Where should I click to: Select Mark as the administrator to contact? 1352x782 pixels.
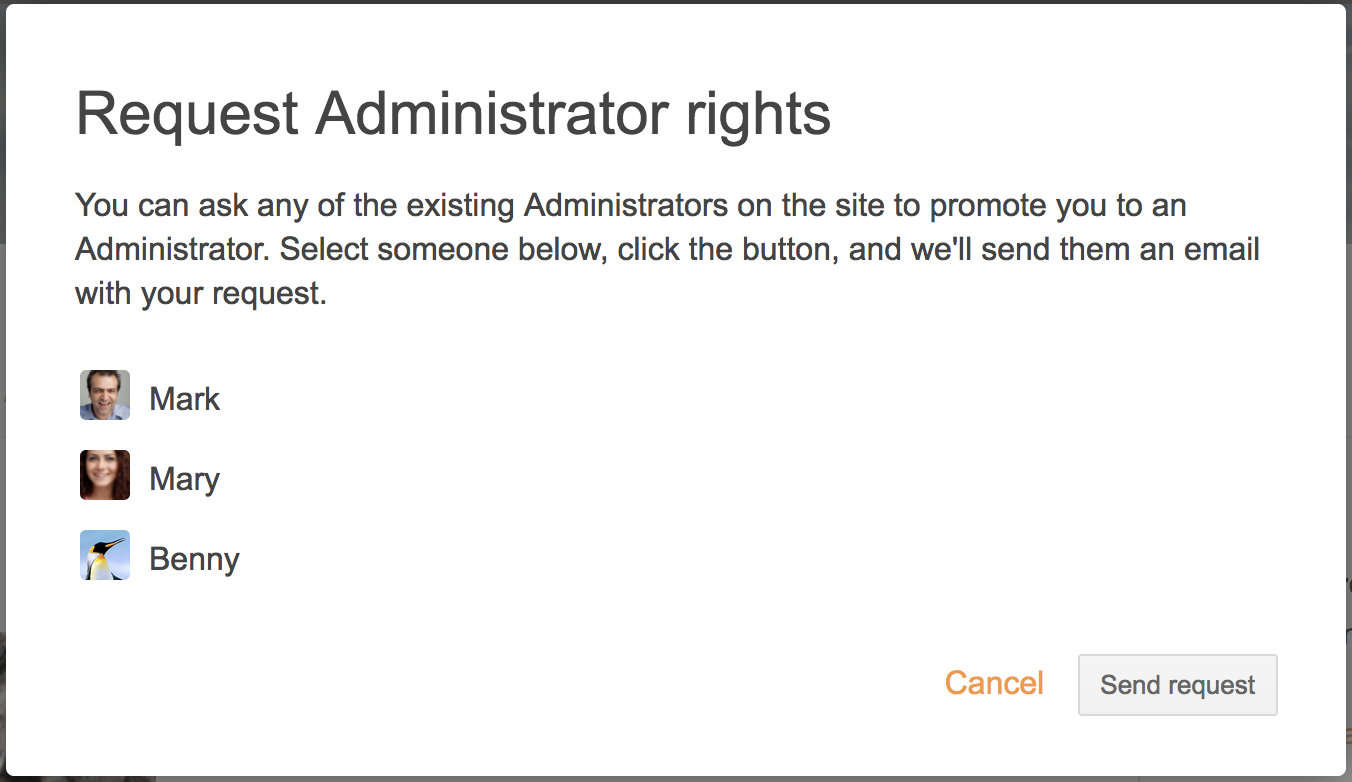coord(184,398)
